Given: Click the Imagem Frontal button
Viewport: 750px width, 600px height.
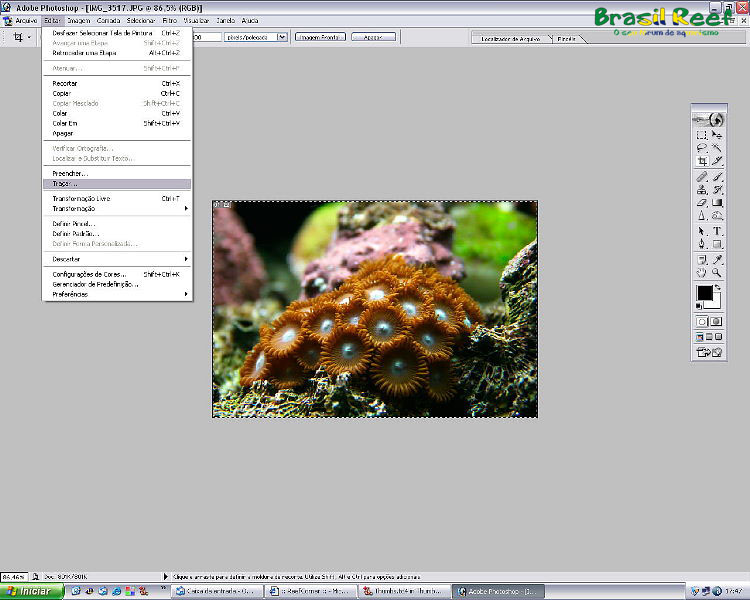Looking at the screenshot, I should pos(318,37).
